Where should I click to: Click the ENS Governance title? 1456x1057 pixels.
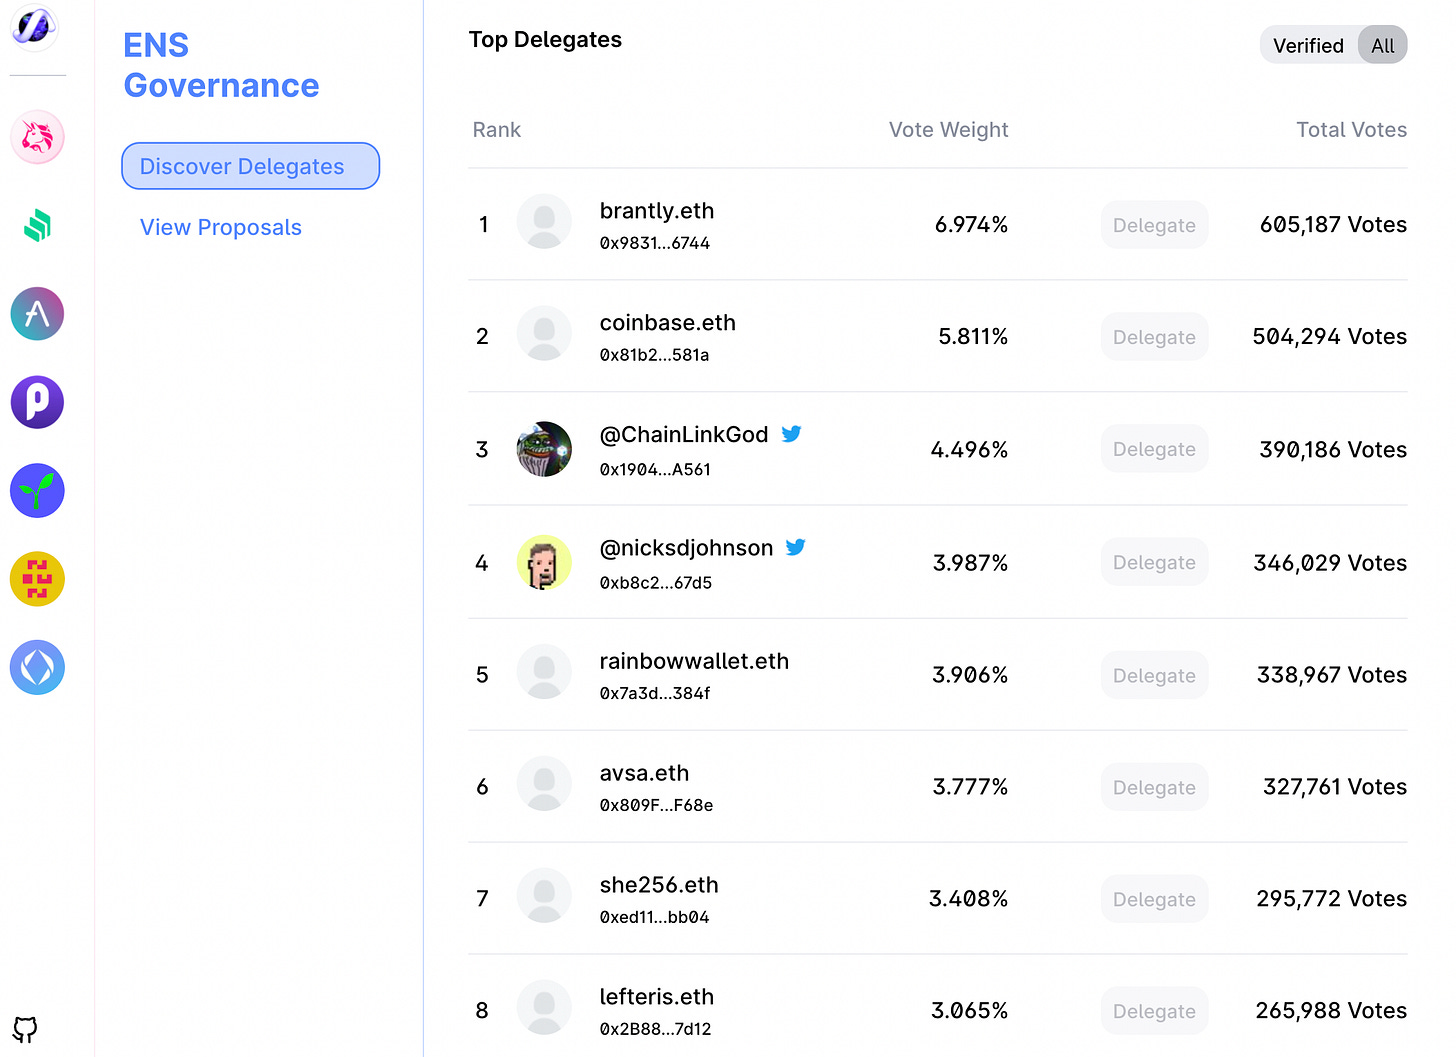pyautogui.click(x=221, y=65)
